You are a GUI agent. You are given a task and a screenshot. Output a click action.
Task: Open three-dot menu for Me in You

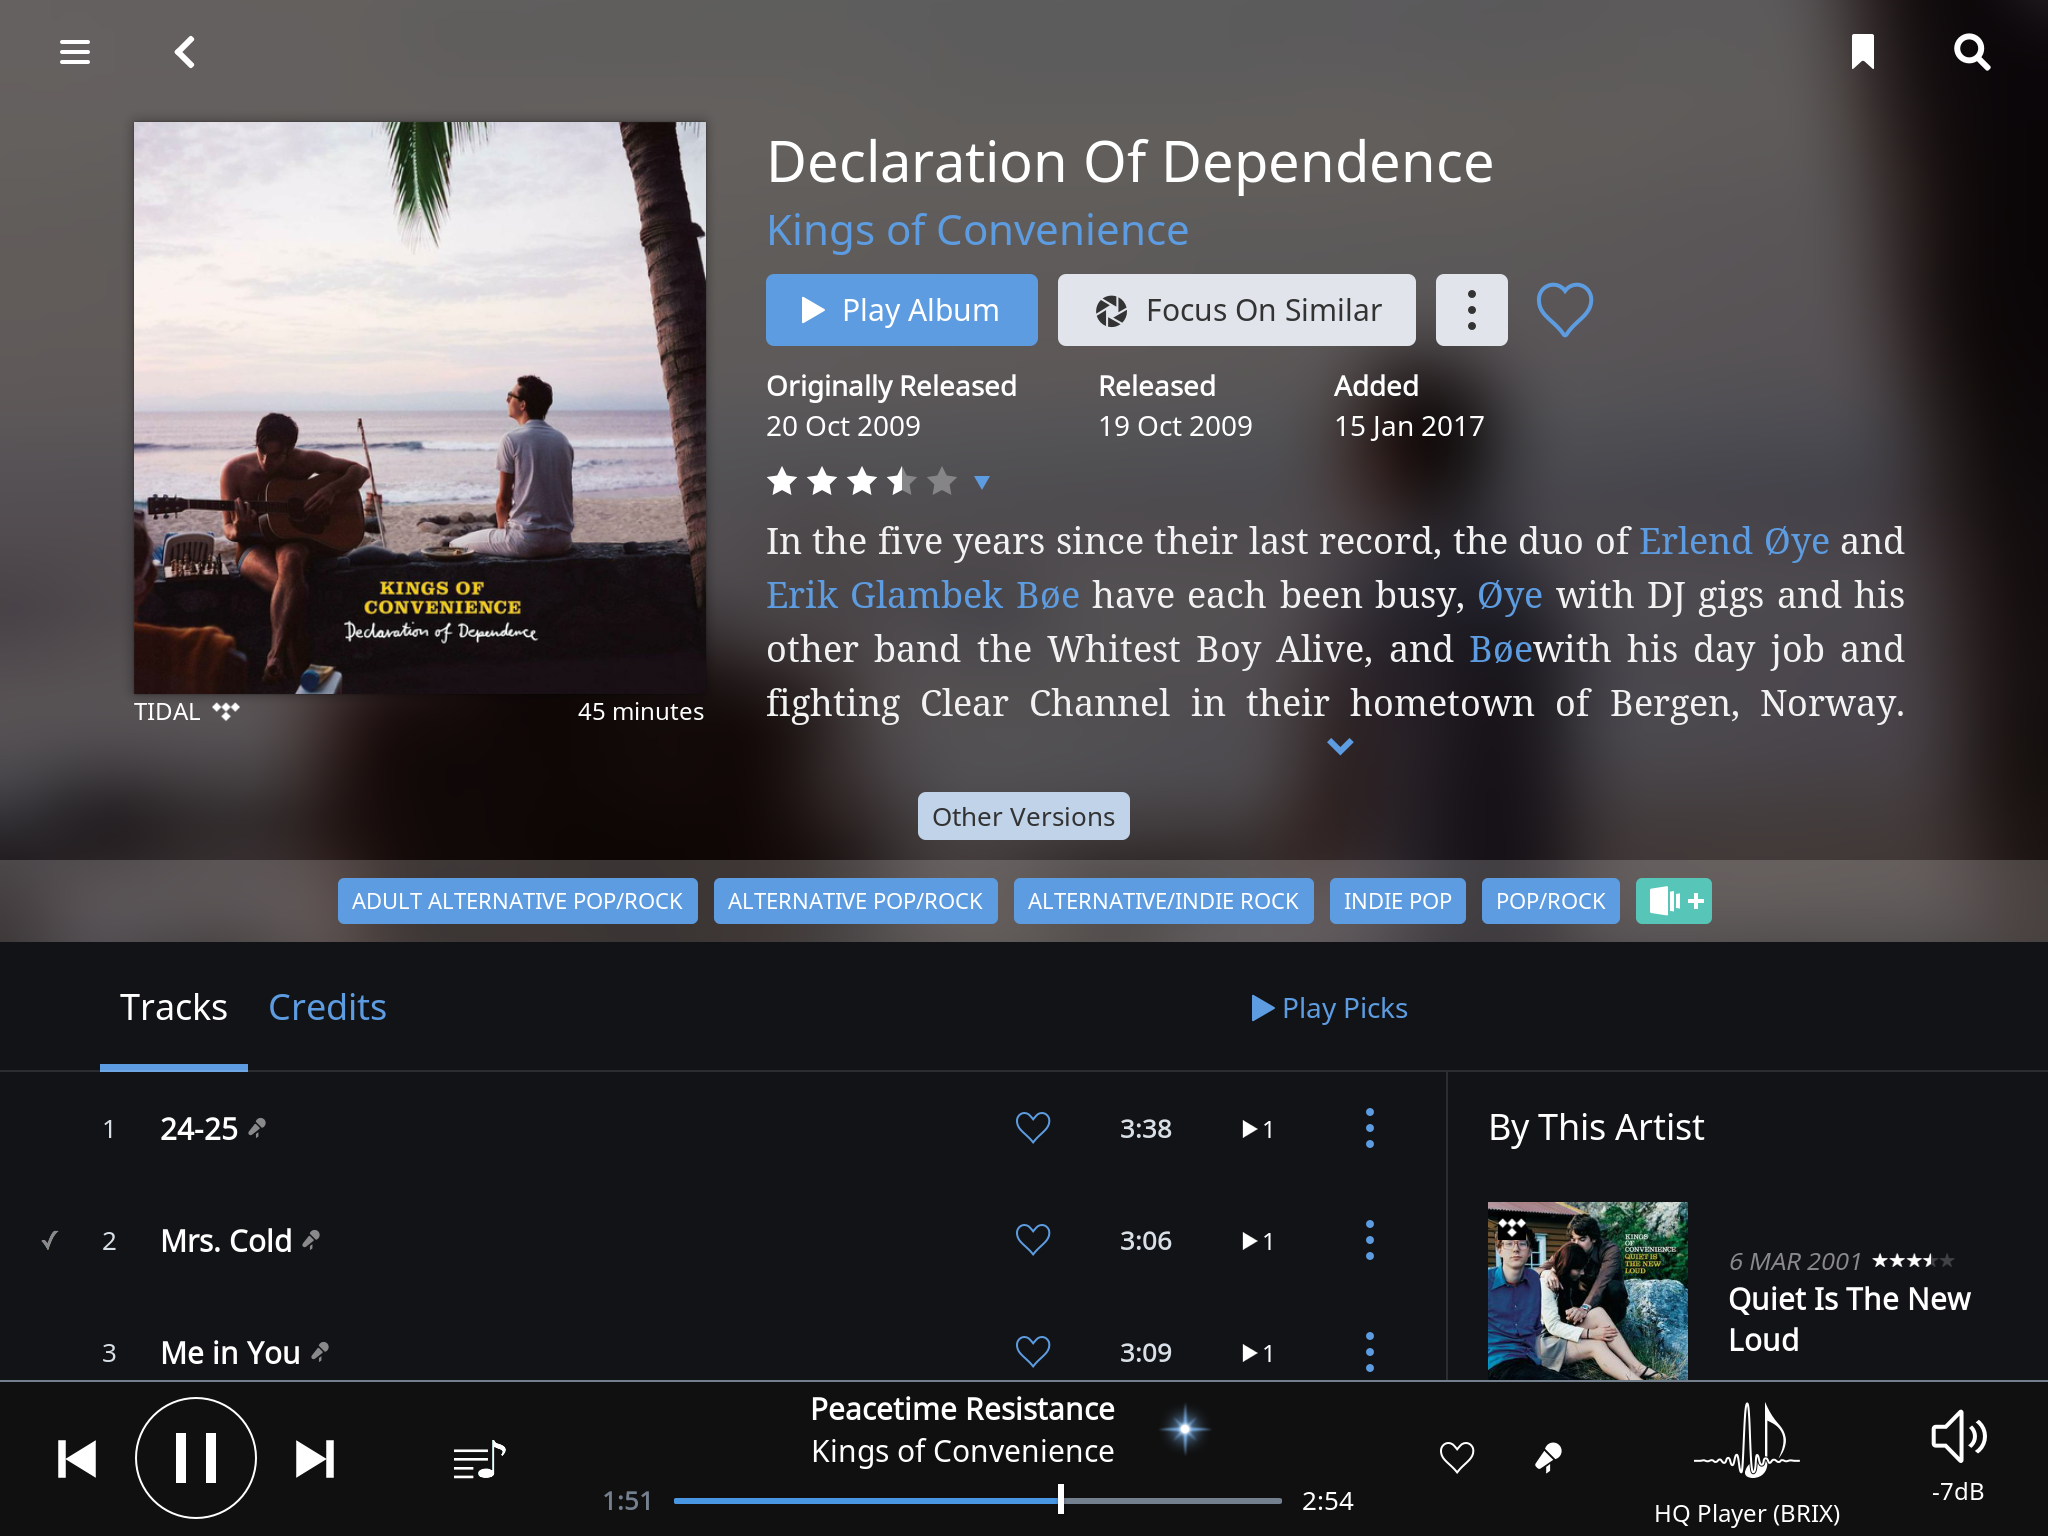pos(1369,1352)
